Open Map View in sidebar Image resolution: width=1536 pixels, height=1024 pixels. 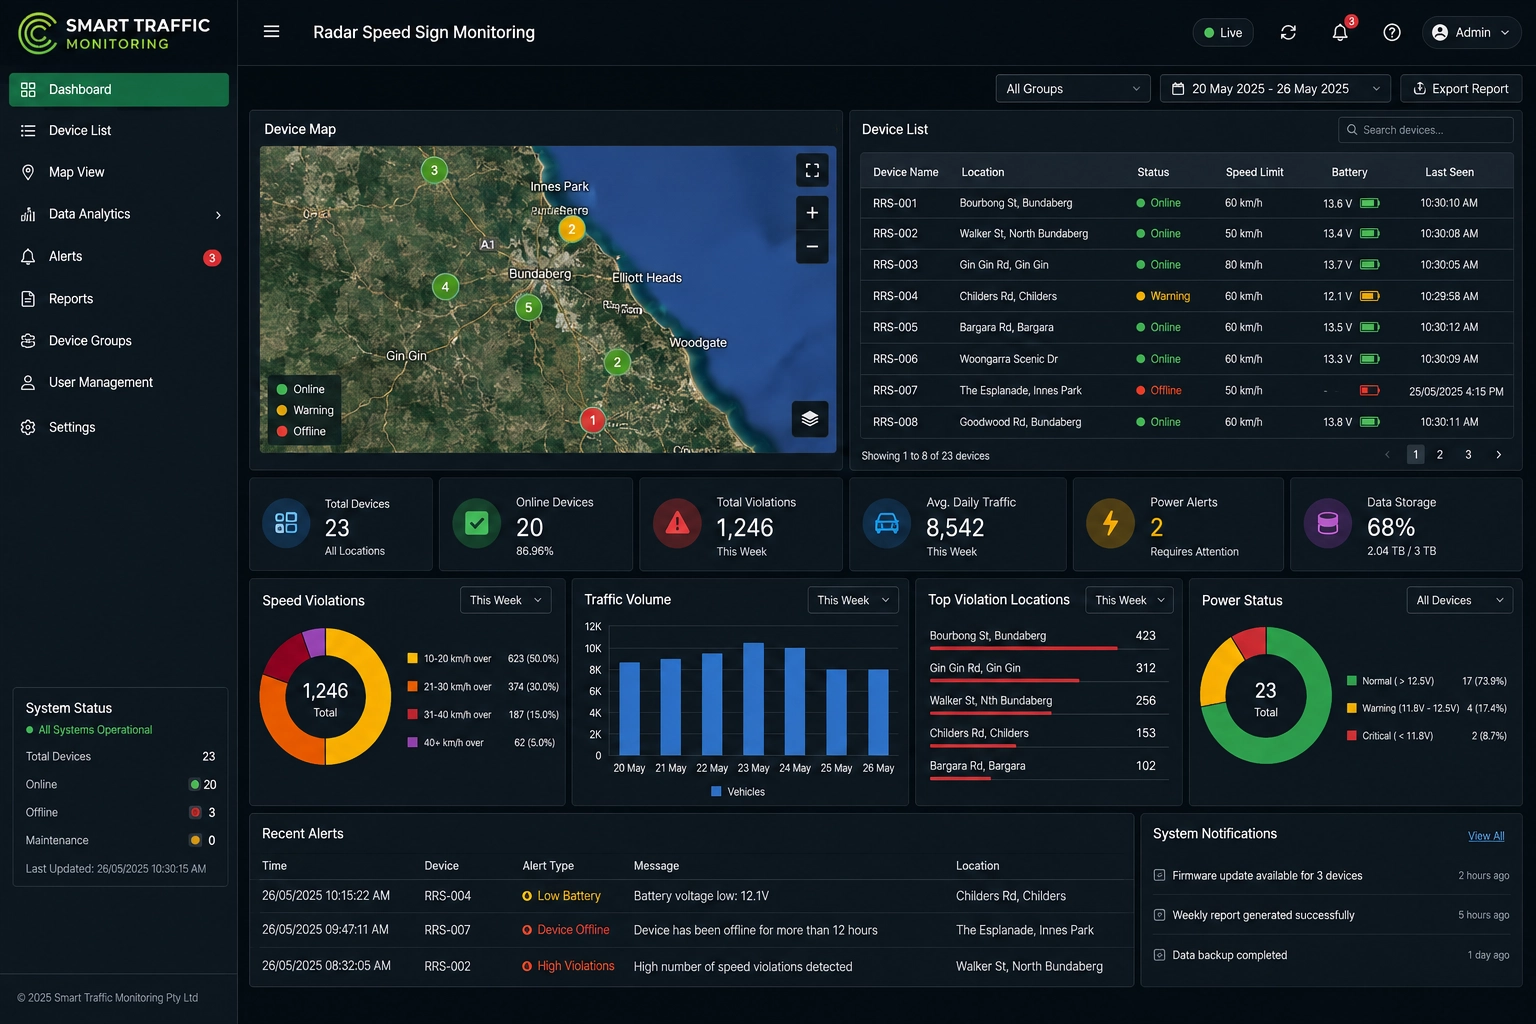119,172
